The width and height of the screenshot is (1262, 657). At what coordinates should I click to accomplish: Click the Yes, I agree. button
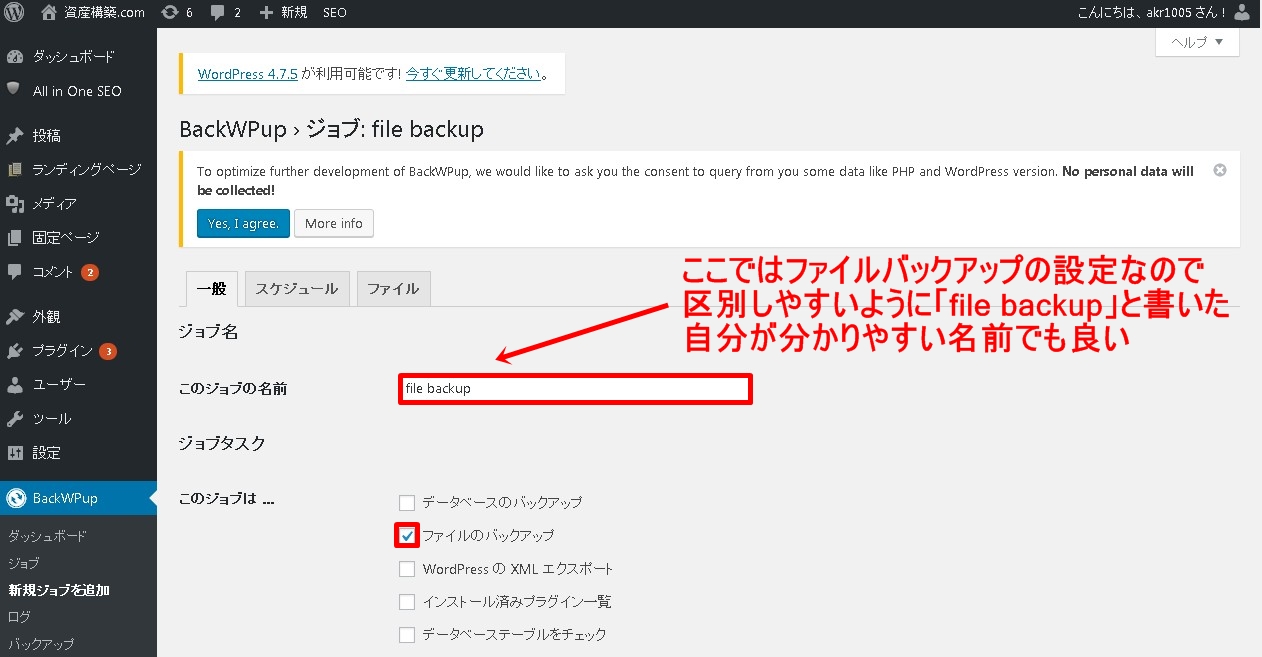point(243,223)
